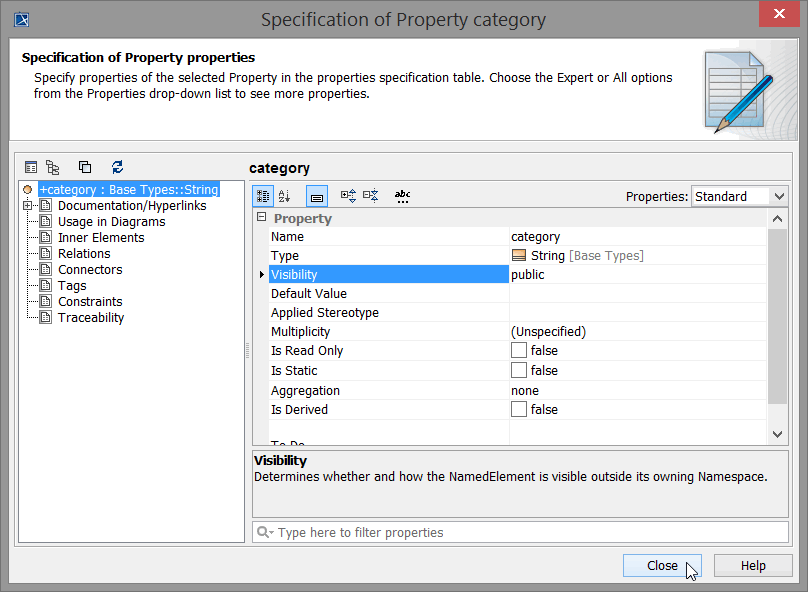Click the refresh arrows icon
808x592 pixels.
point(117,167)
